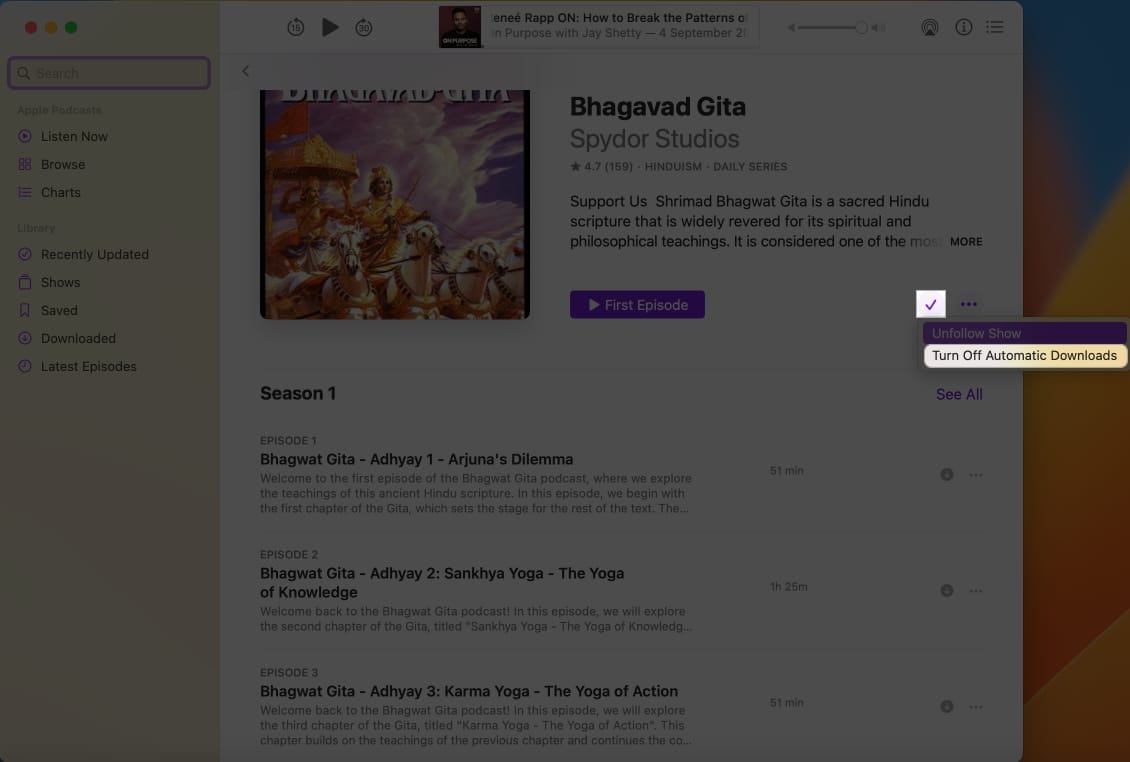Open the show's more options ellipsis
The height and width of the screenshot is (762, 1130).
click(x=969, y=304)
